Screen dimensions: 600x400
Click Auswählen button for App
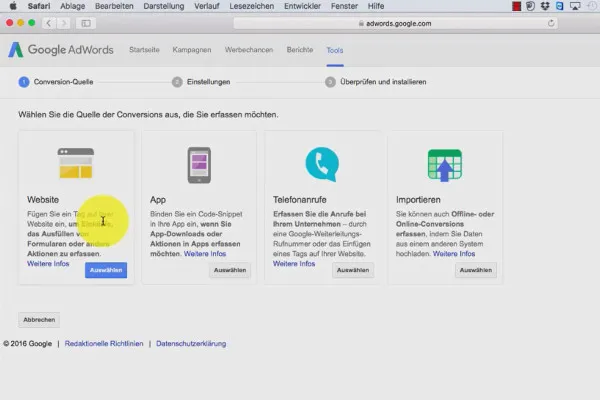coord(230,270)
